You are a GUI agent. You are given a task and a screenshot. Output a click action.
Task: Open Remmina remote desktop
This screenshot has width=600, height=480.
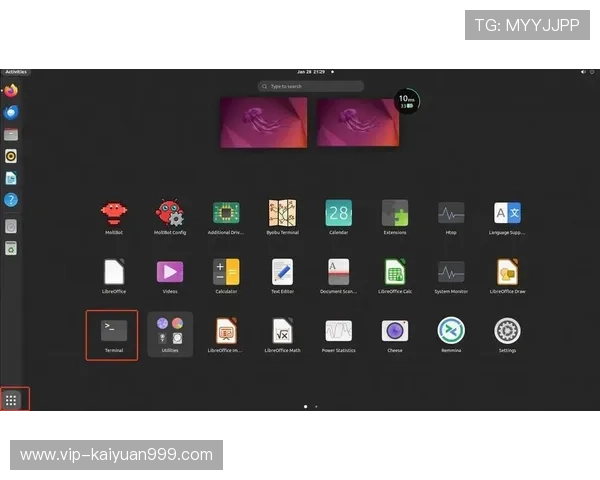point(451,335)
